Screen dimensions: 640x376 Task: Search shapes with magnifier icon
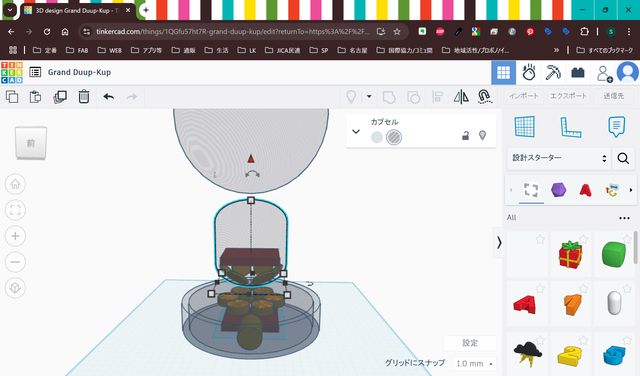(623, 158)
